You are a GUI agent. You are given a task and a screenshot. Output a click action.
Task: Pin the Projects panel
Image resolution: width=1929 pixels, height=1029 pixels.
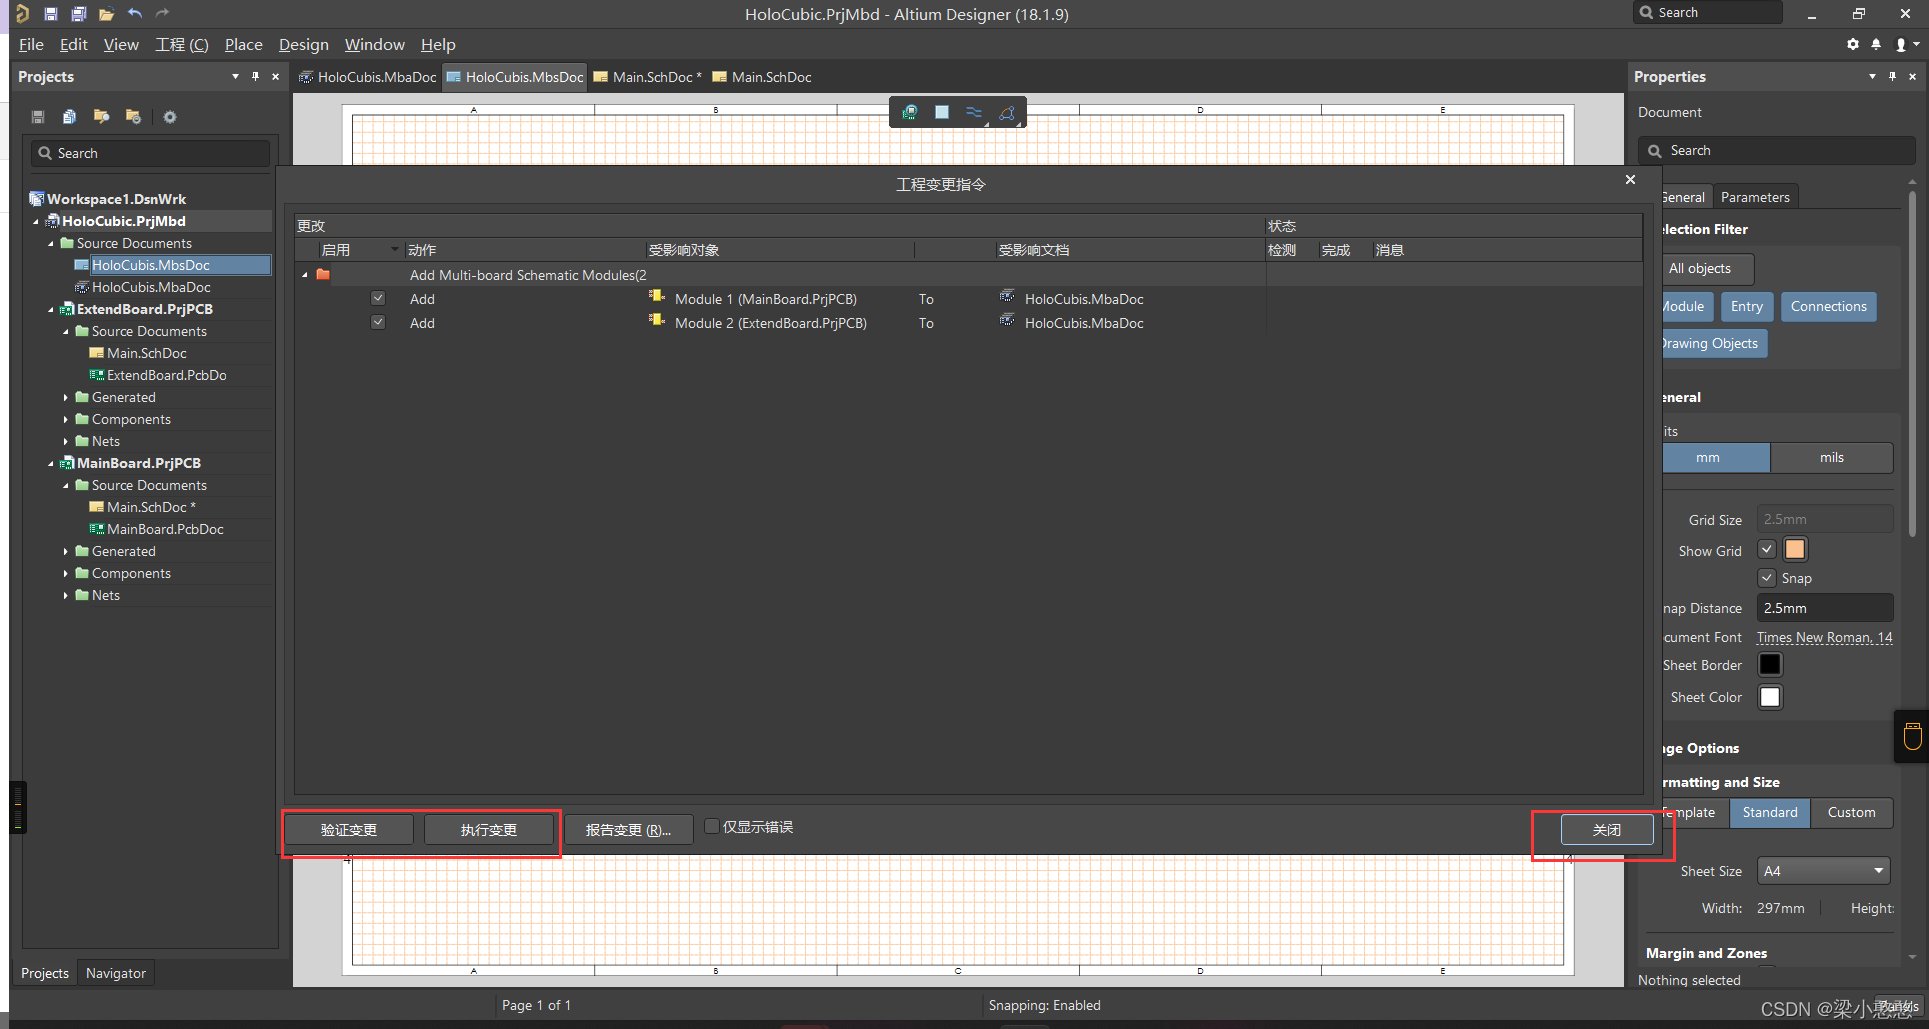(x=255, y=77)
